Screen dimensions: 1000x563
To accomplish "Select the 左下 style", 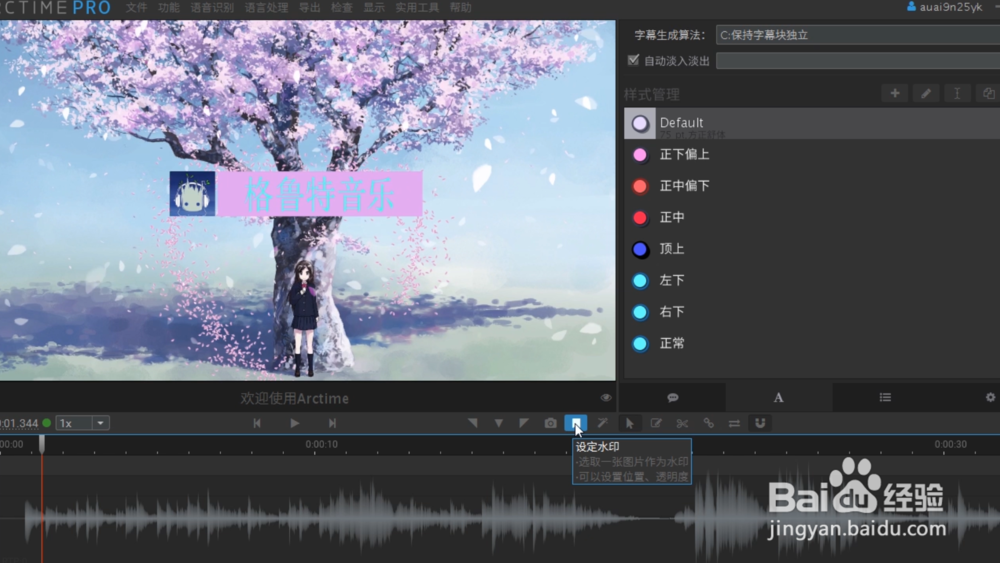I will click(672, 281).
